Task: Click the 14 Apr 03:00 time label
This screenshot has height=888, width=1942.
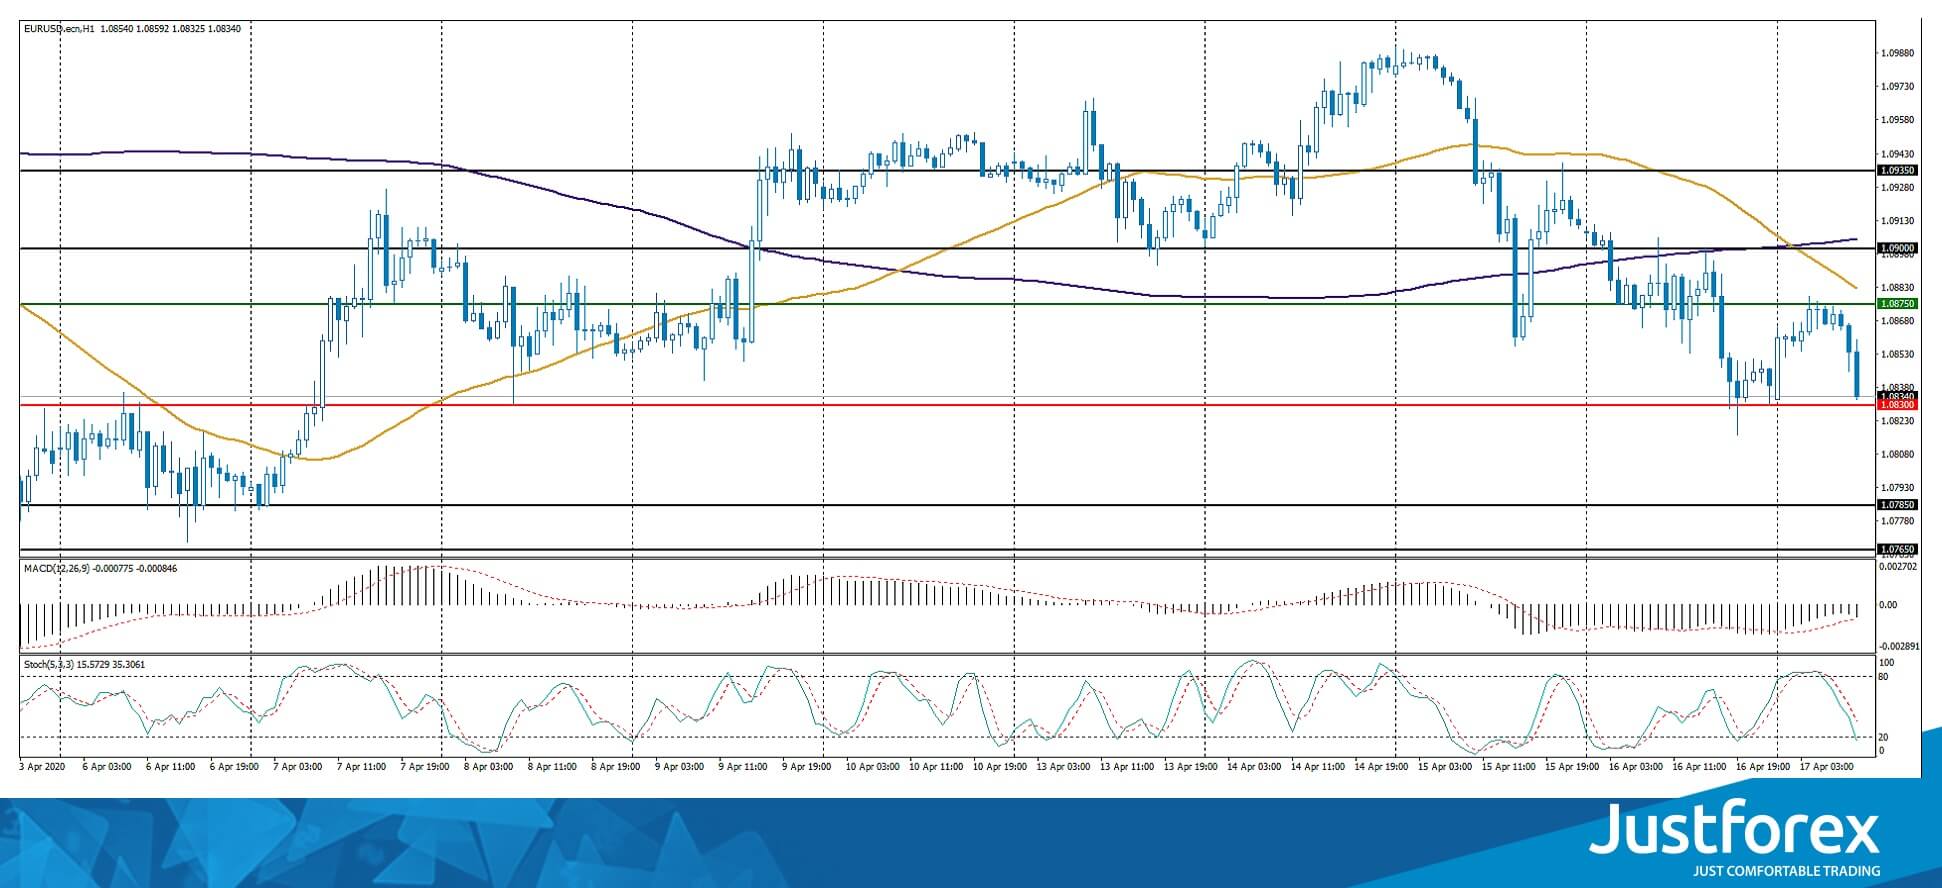Action: point(1256,767)
